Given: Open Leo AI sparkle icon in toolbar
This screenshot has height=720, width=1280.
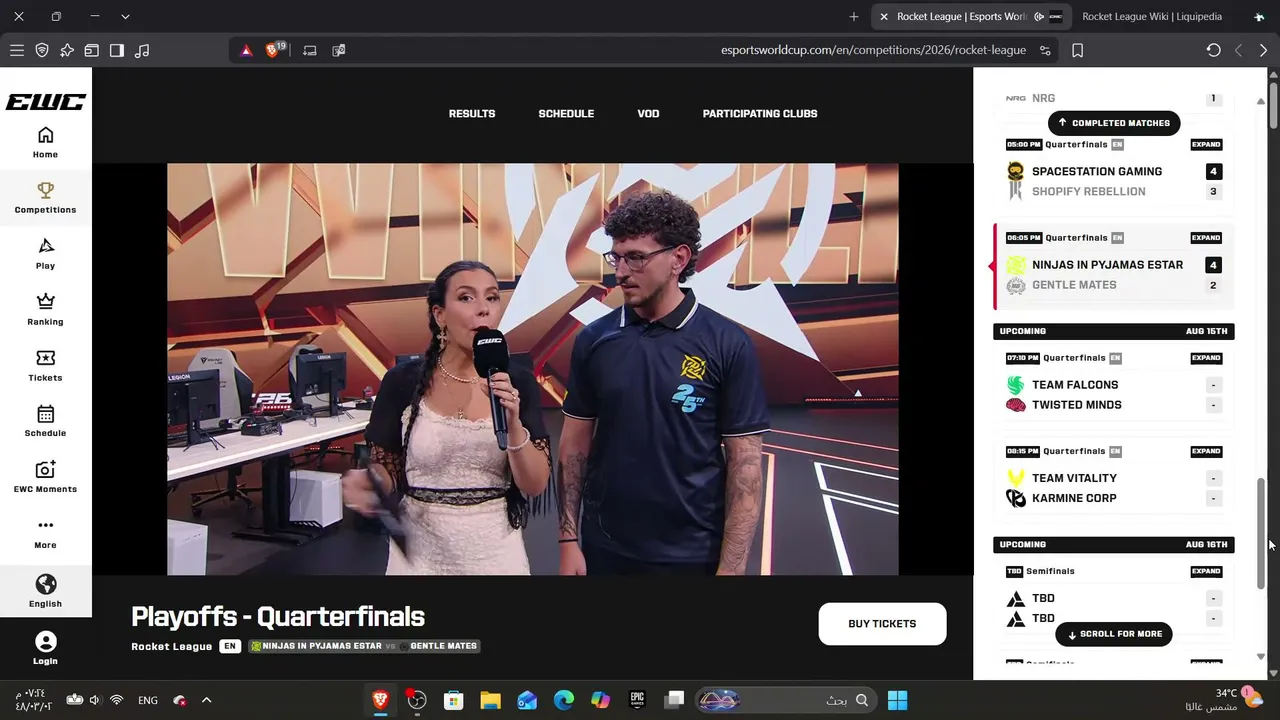Looking at the screenshot, I should pos(67,50).
